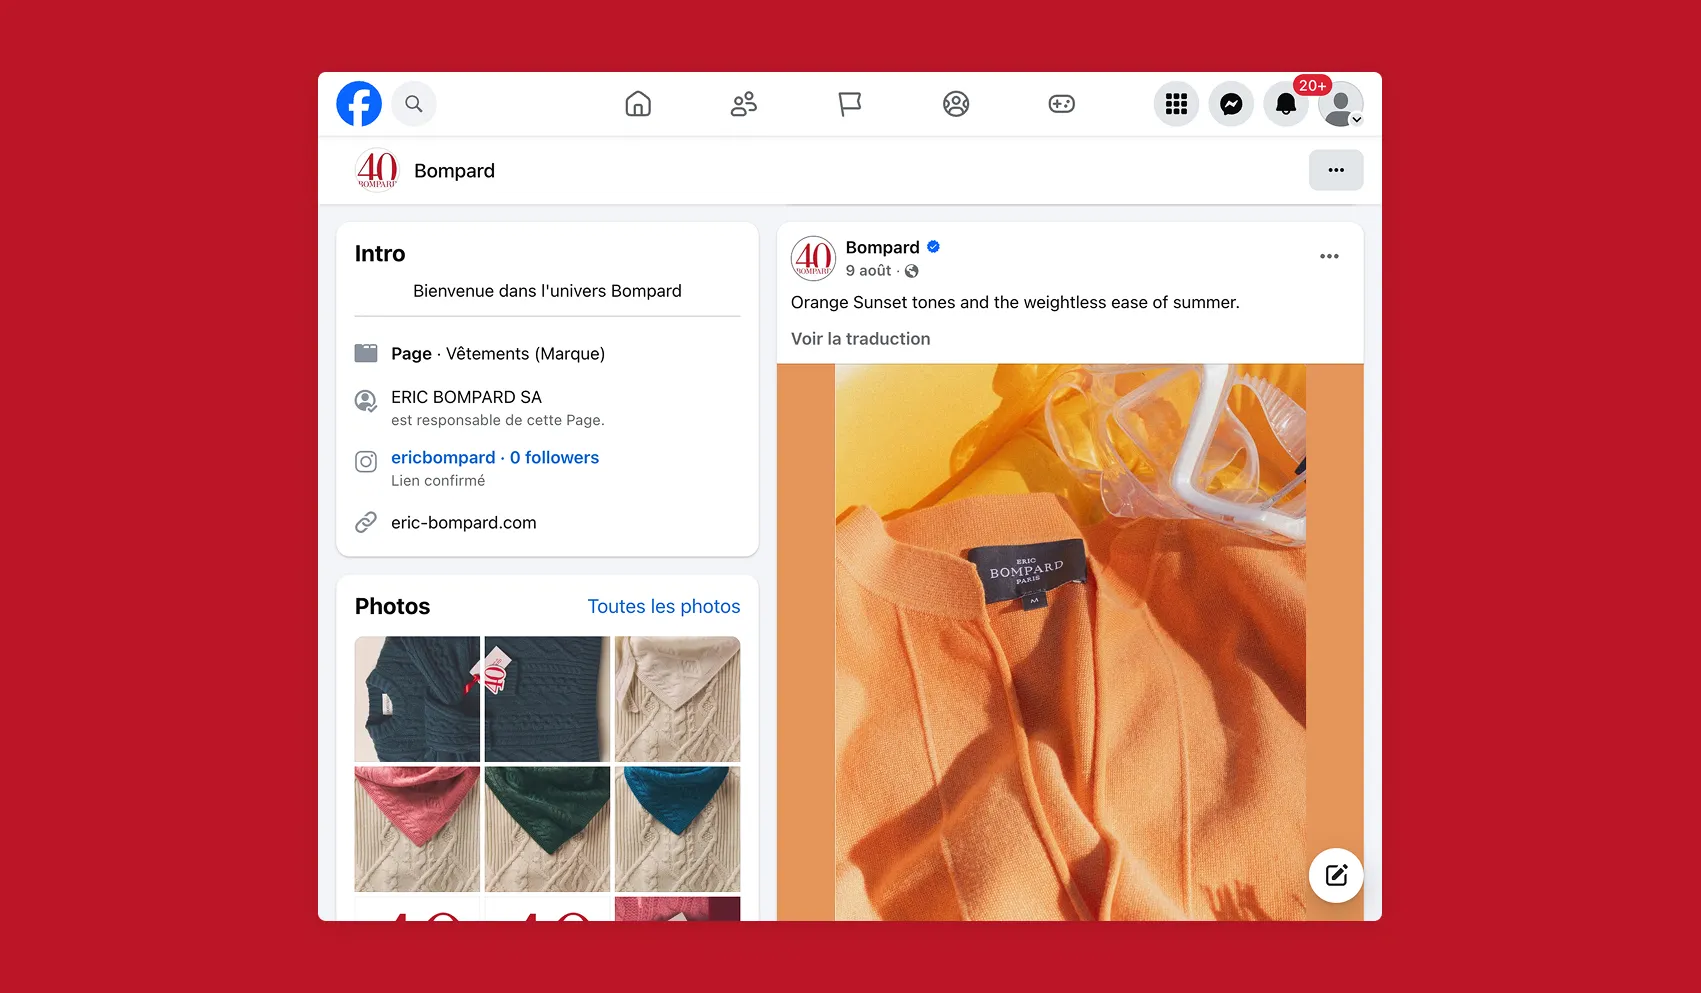Open the post options ellipsis menu
The width and height of the screenshot is (1701, 993).
pos(1329,256)
